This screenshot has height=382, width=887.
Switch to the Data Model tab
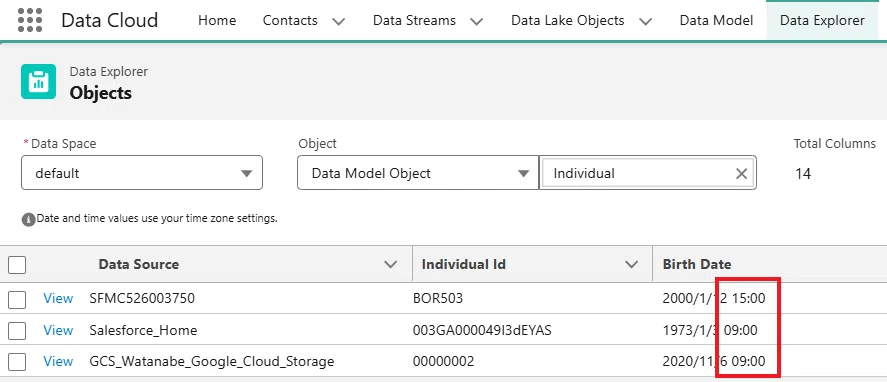[716, 20]
